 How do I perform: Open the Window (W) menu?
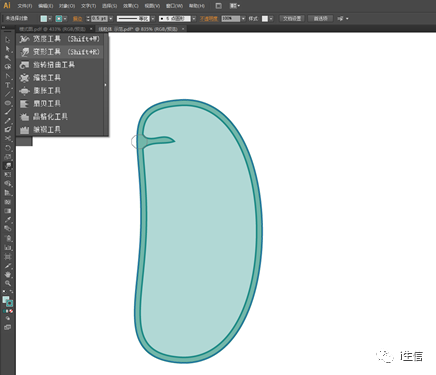pyautogui.click(x=174, y=6)
